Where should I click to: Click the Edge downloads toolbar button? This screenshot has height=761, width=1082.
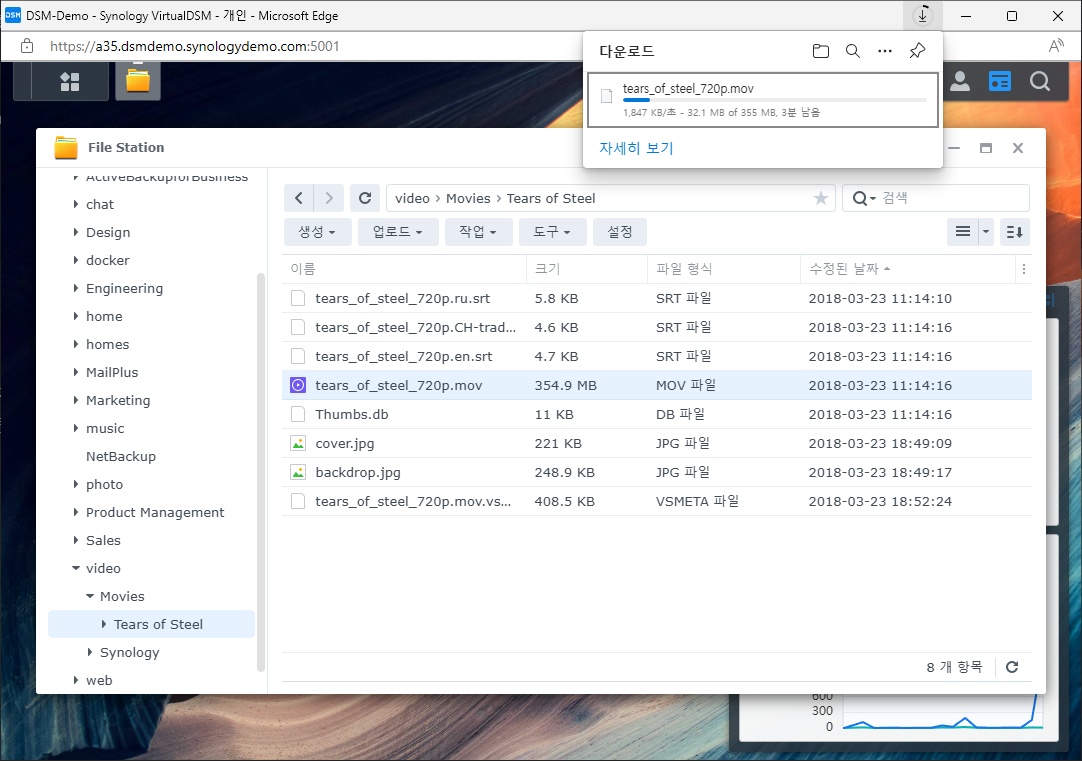923,16
